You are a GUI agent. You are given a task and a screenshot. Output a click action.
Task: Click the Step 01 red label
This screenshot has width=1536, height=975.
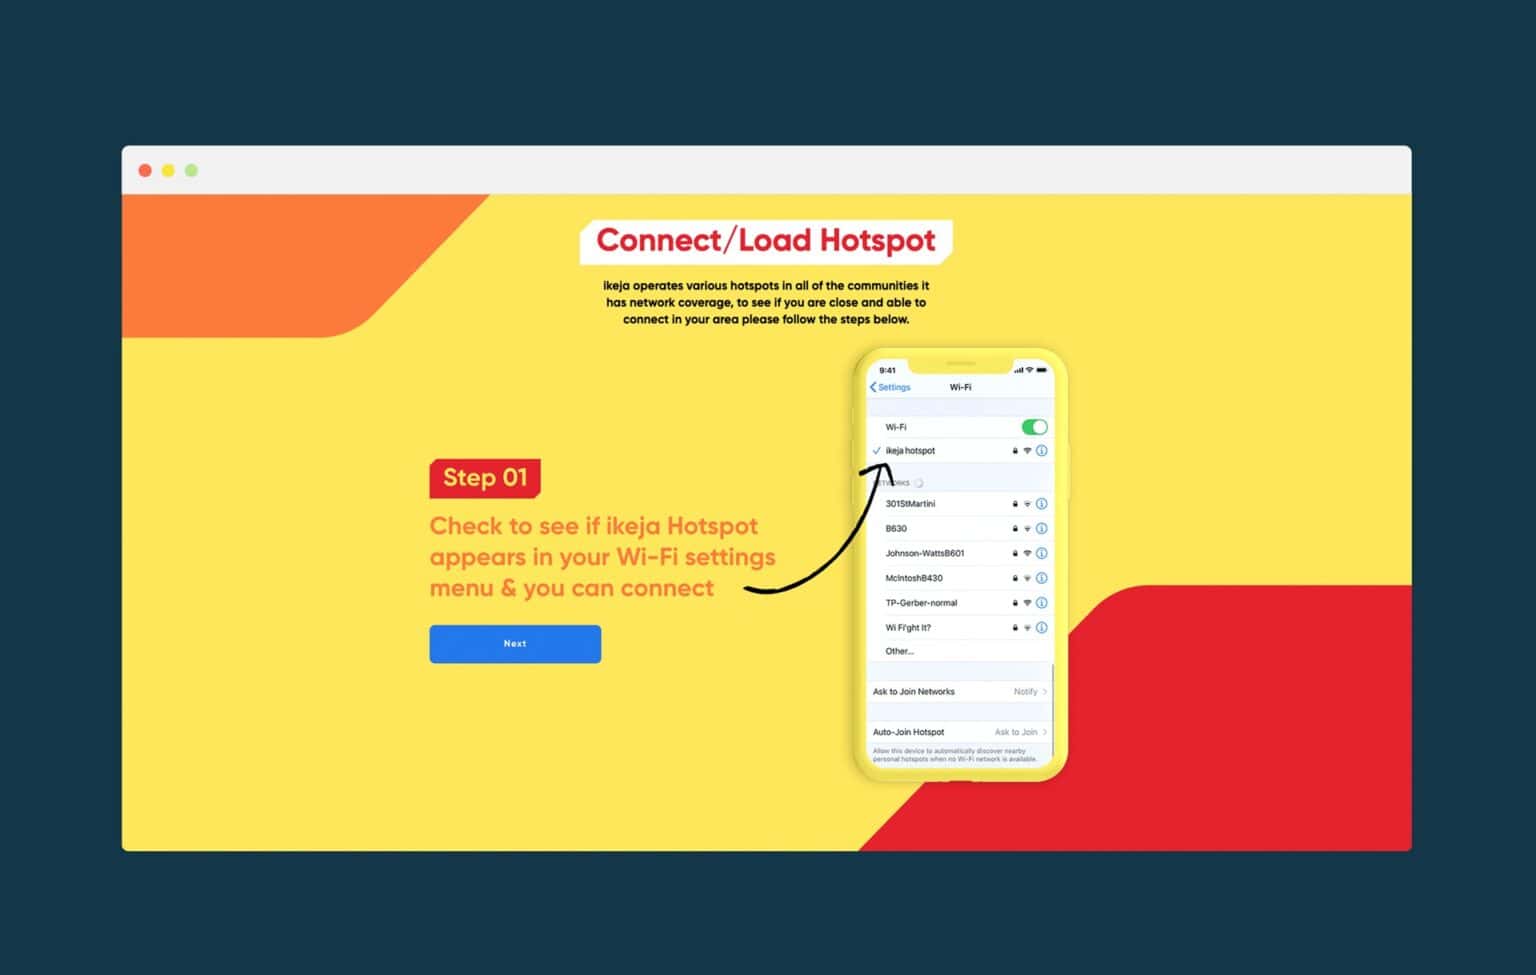[x=485, y=478]
